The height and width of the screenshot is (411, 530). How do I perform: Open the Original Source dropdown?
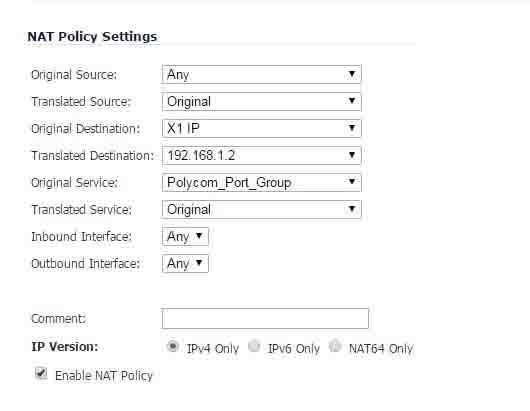(261, 74)
